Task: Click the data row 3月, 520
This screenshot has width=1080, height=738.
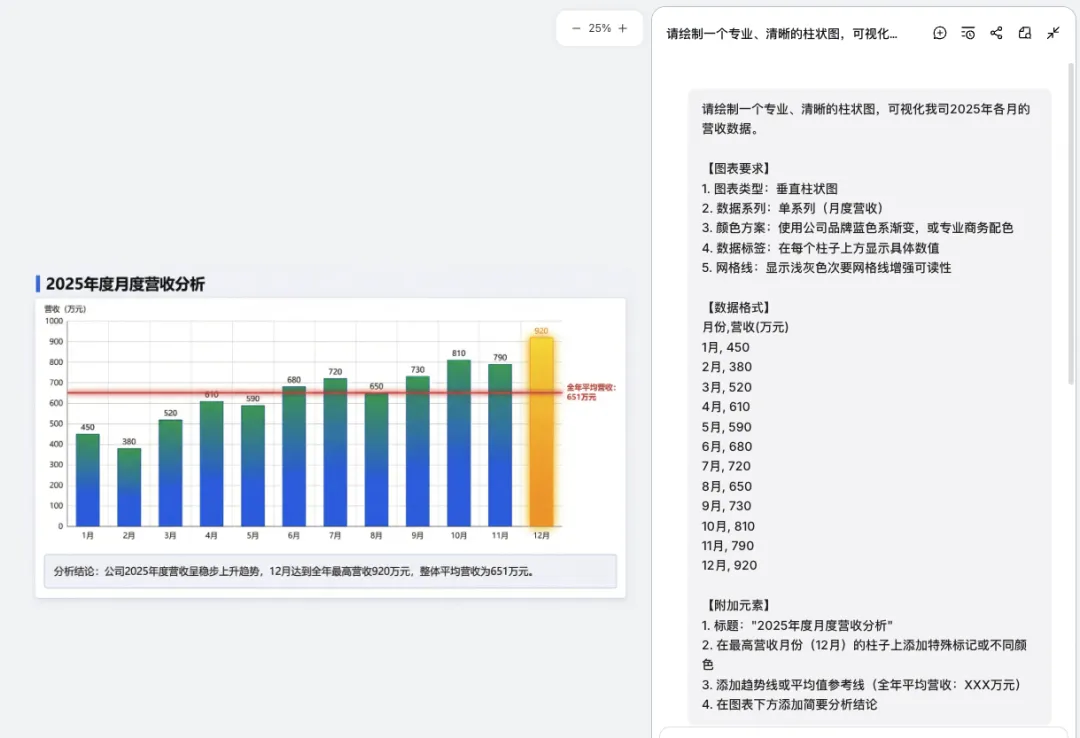Action: pos(727,387)
